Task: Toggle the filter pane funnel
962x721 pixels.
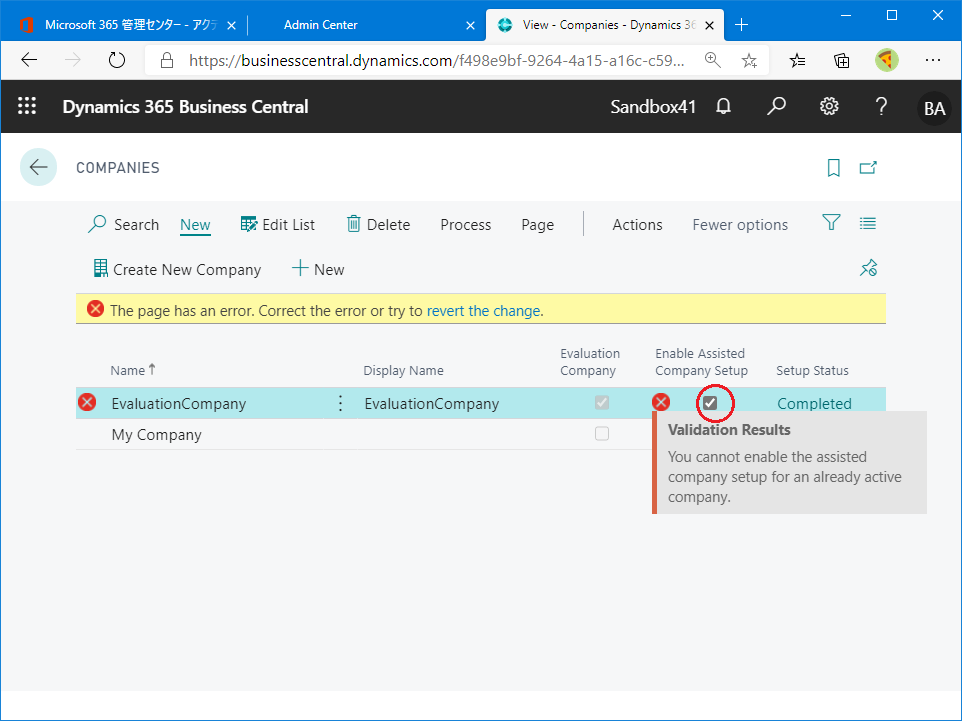Action: click(x=831, y=222)
